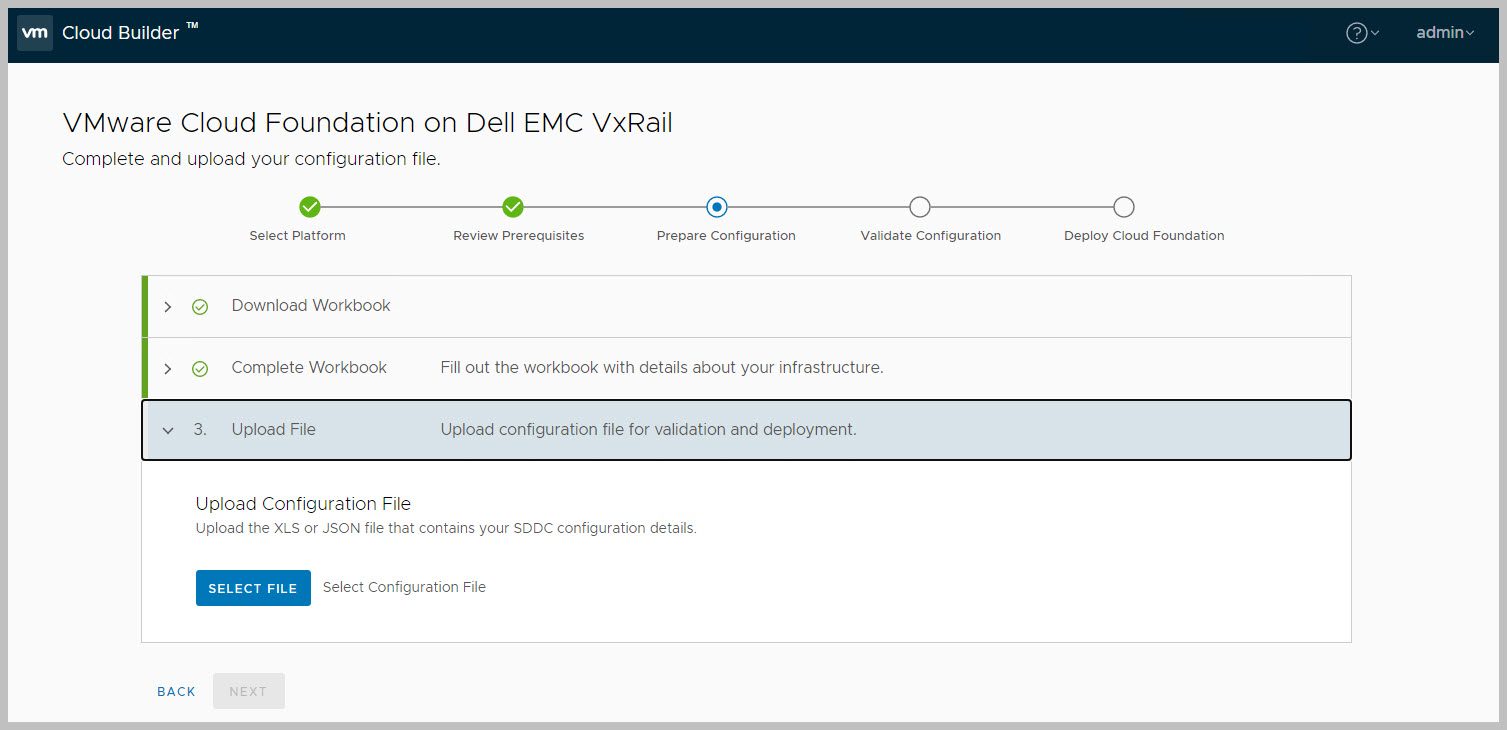Click the Download Workbook row title
This screenshot has width=1507, height=730.
coord(311,306)
